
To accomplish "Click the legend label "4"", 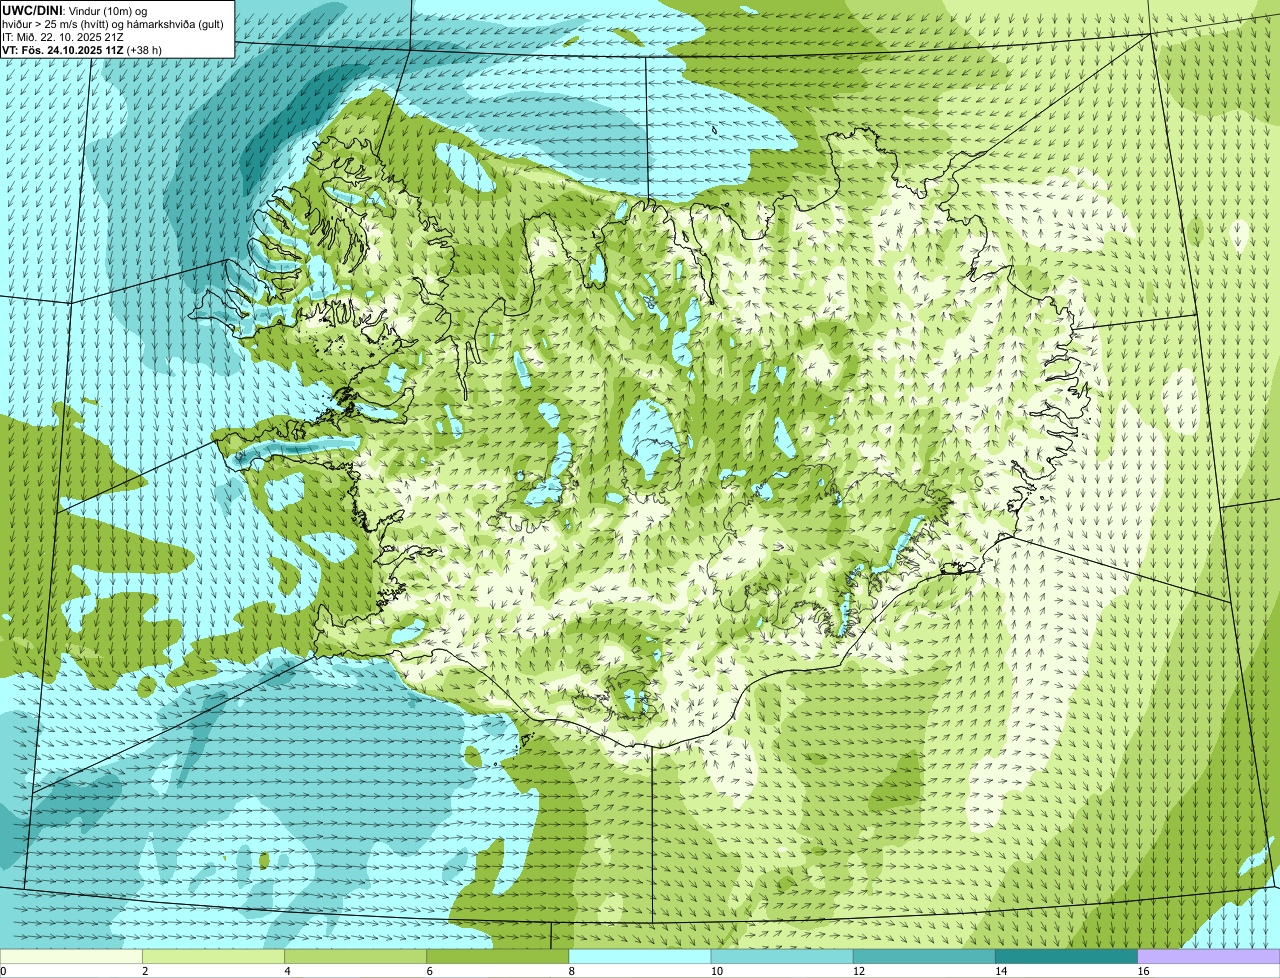I will [287, 971].
